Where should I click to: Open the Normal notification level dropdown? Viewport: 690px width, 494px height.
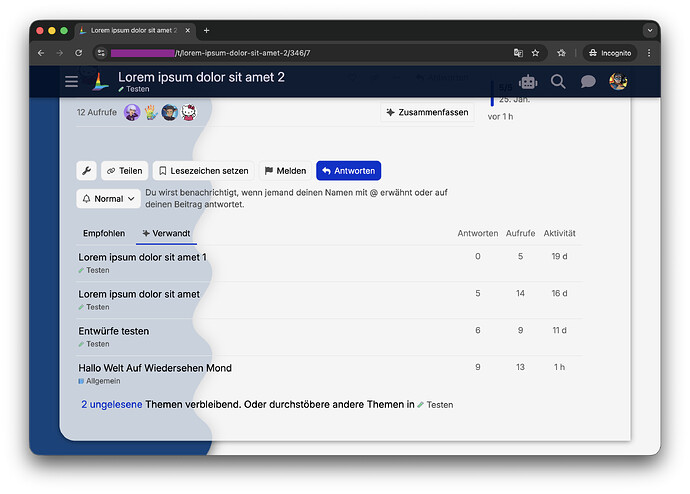(x=108, y=199)
